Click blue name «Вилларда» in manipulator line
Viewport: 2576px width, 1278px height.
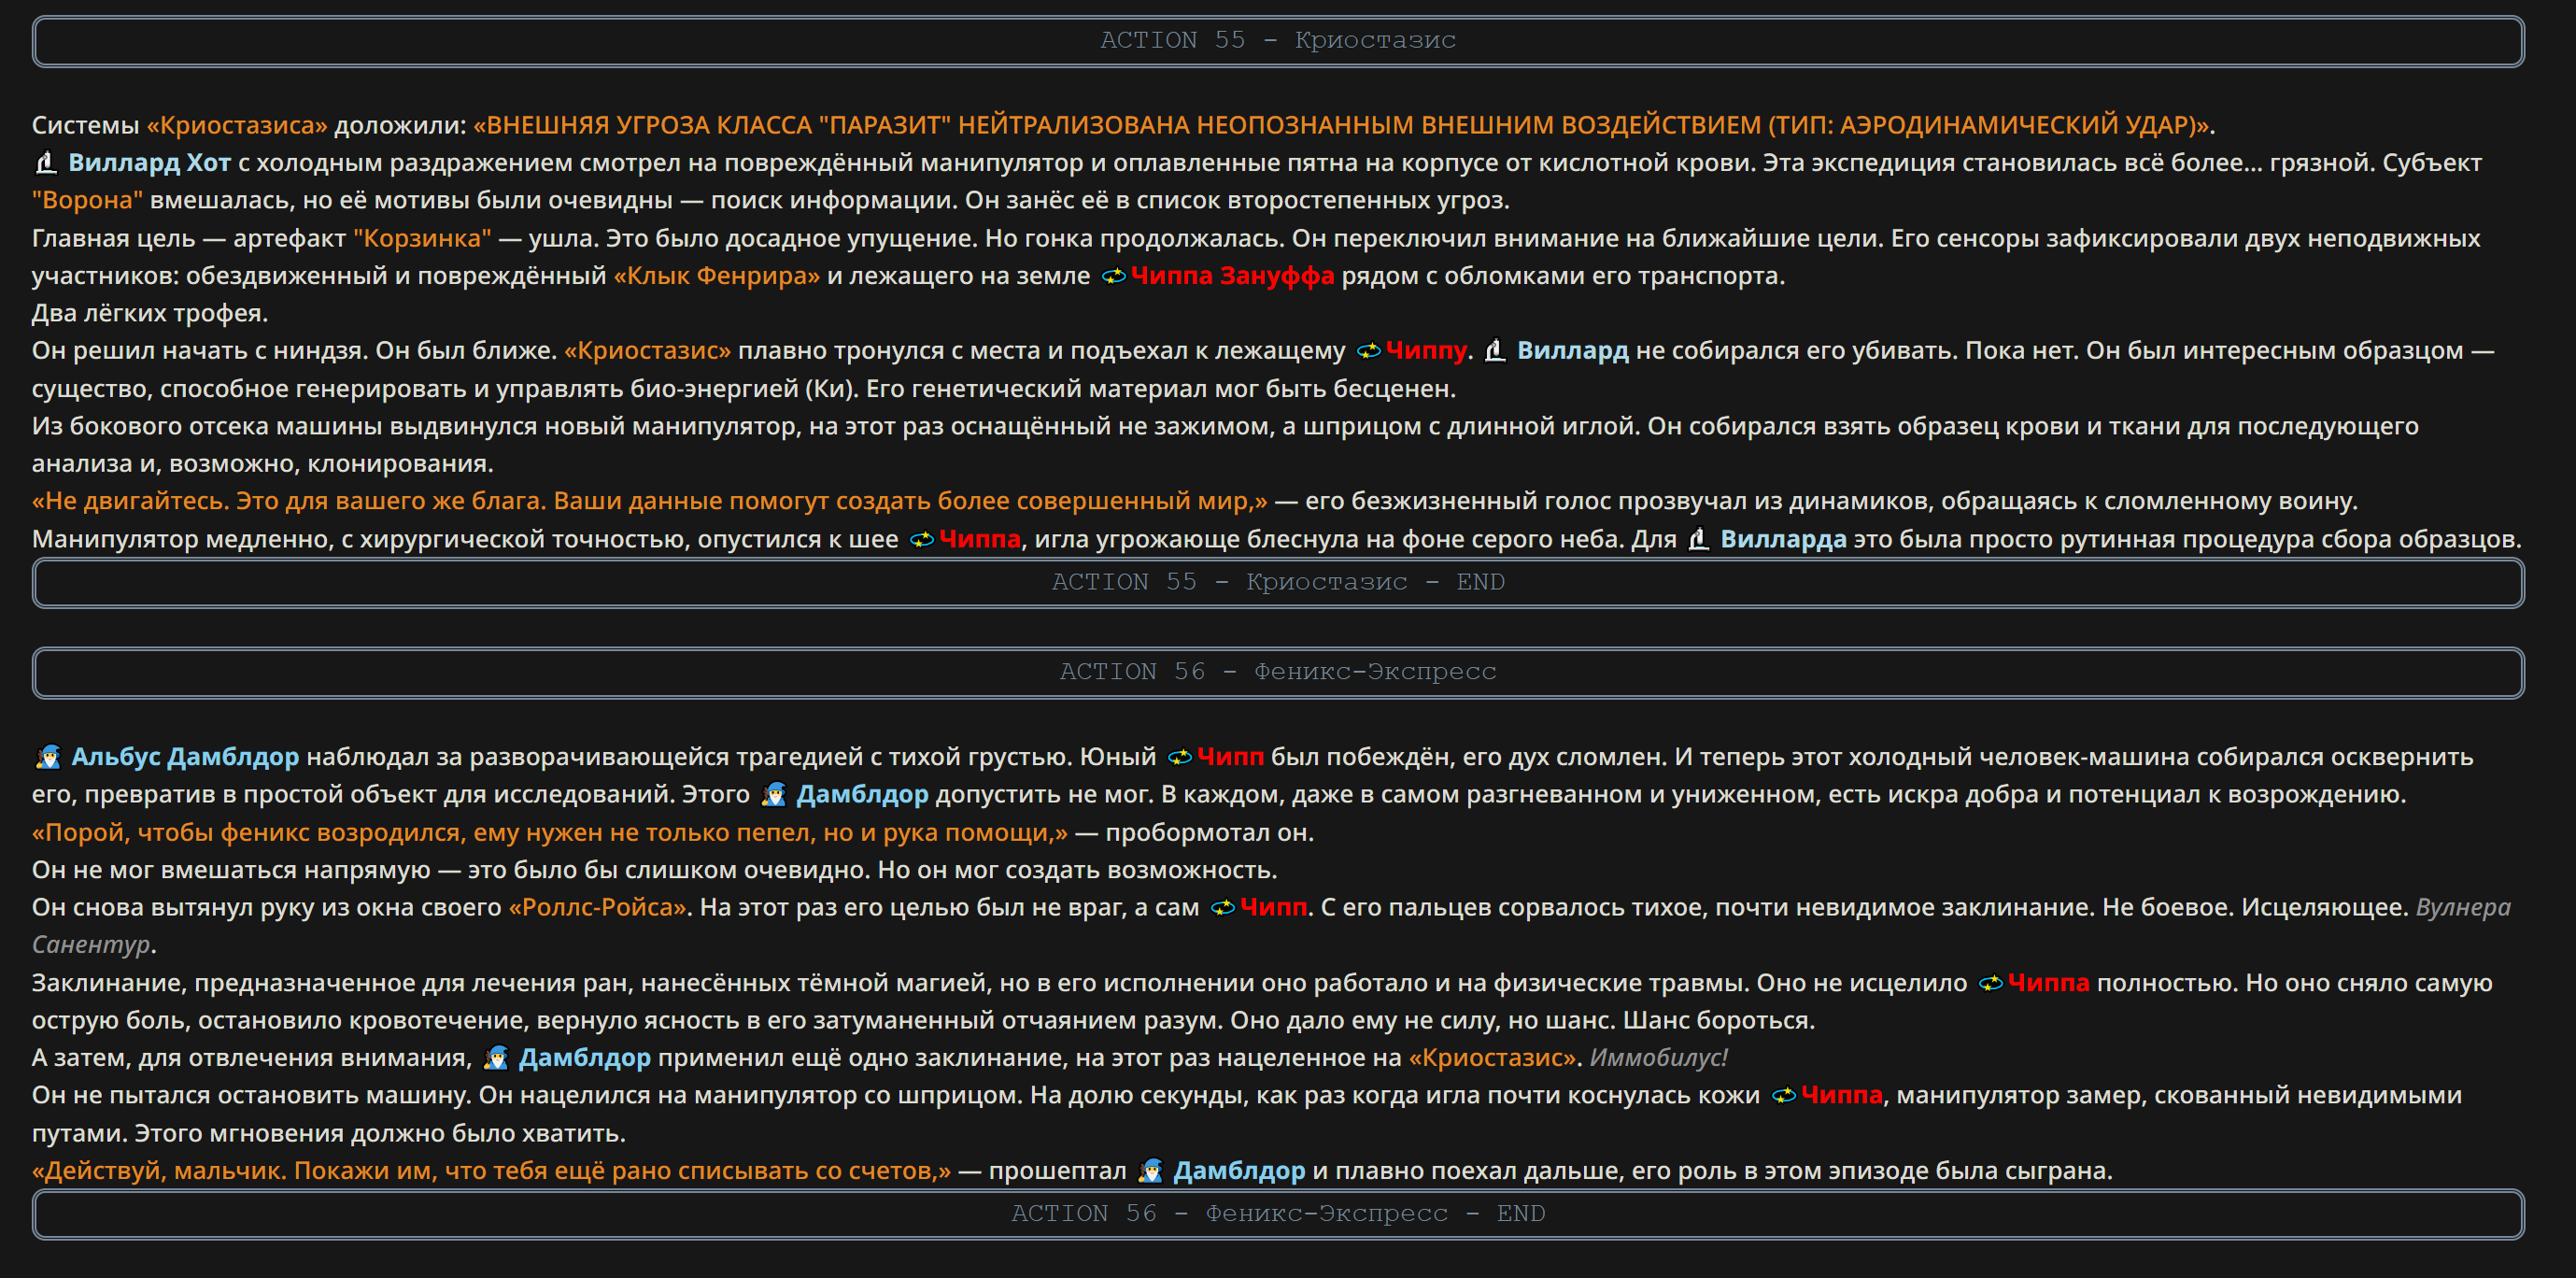[1783, 540]
